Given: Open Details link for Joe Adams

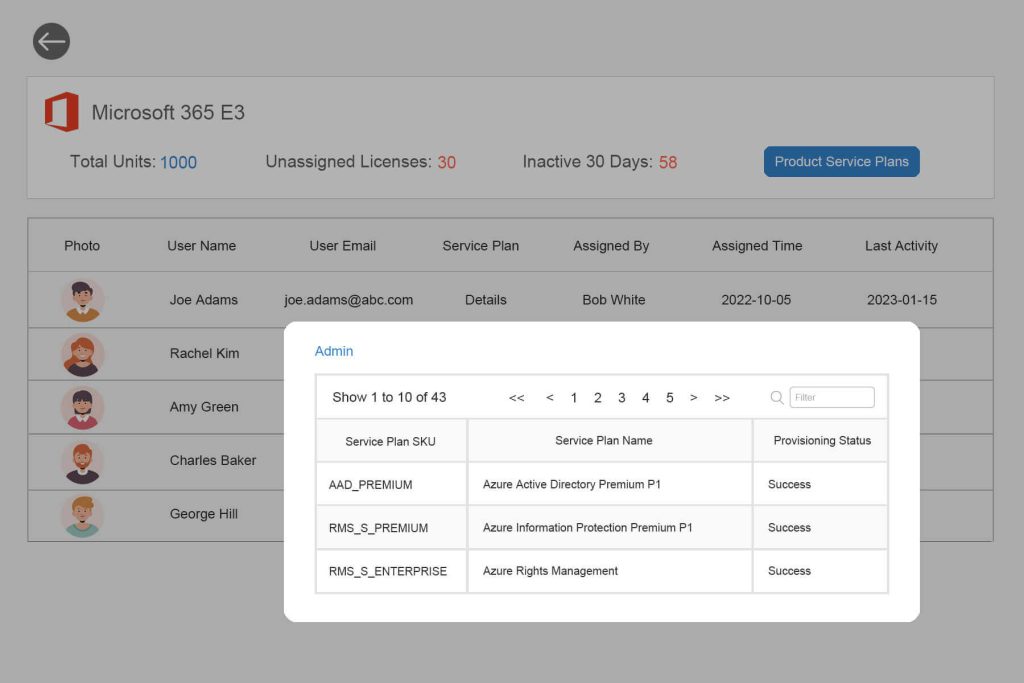Looking at the screenshot, I should pos(485,300).
